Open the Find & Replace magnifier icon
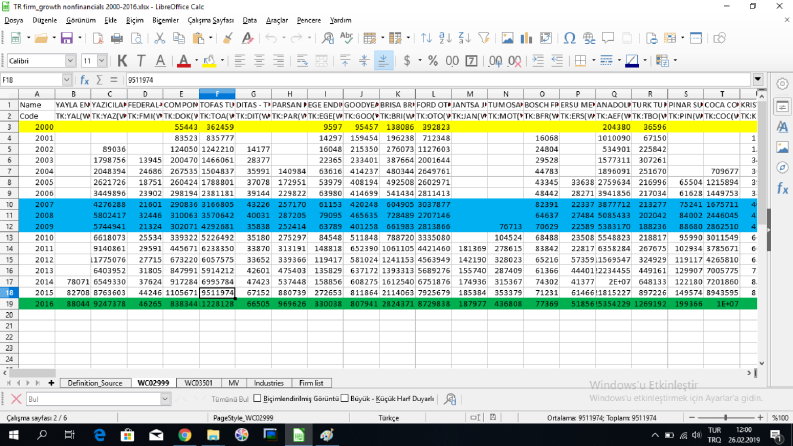 [x=328, y=38]
